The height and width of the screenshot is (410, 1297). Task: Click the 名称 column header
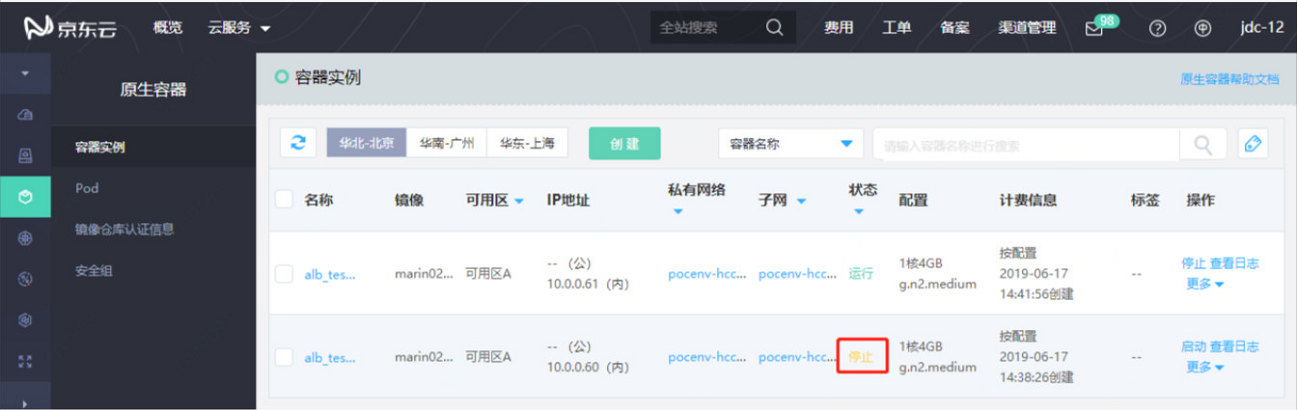click(x=318, y=200)
